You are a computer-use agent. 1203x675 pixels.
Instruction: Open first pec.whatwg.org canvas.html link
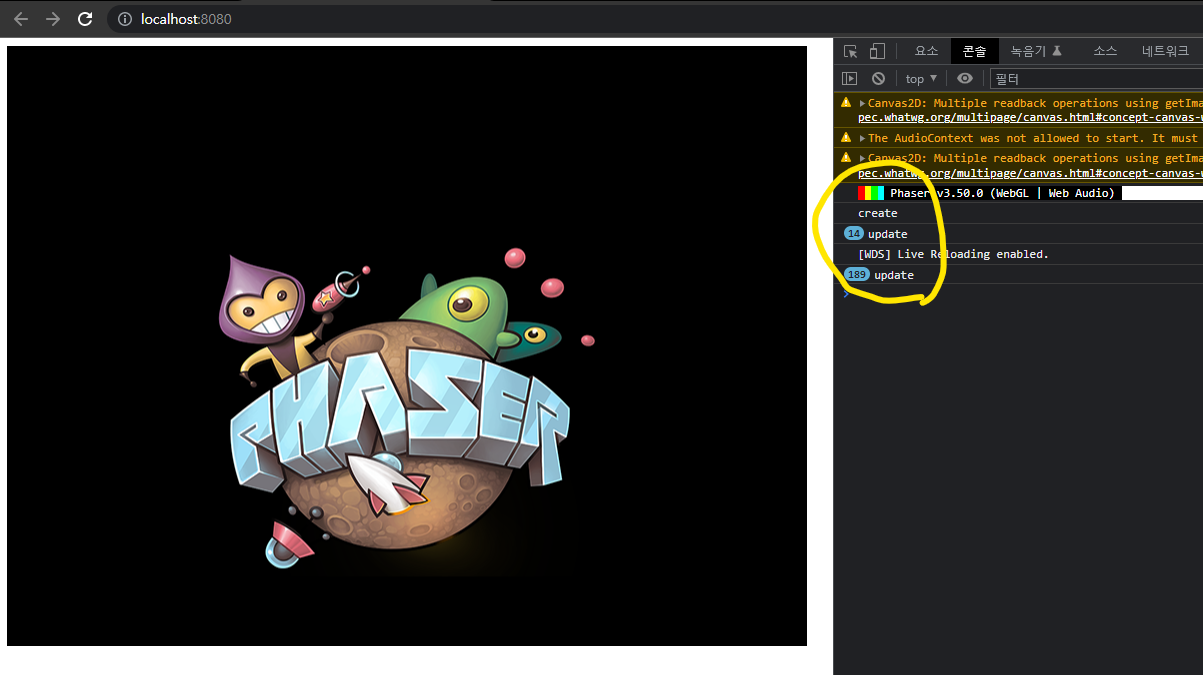pyautogui.click(x=1030, y=117)
